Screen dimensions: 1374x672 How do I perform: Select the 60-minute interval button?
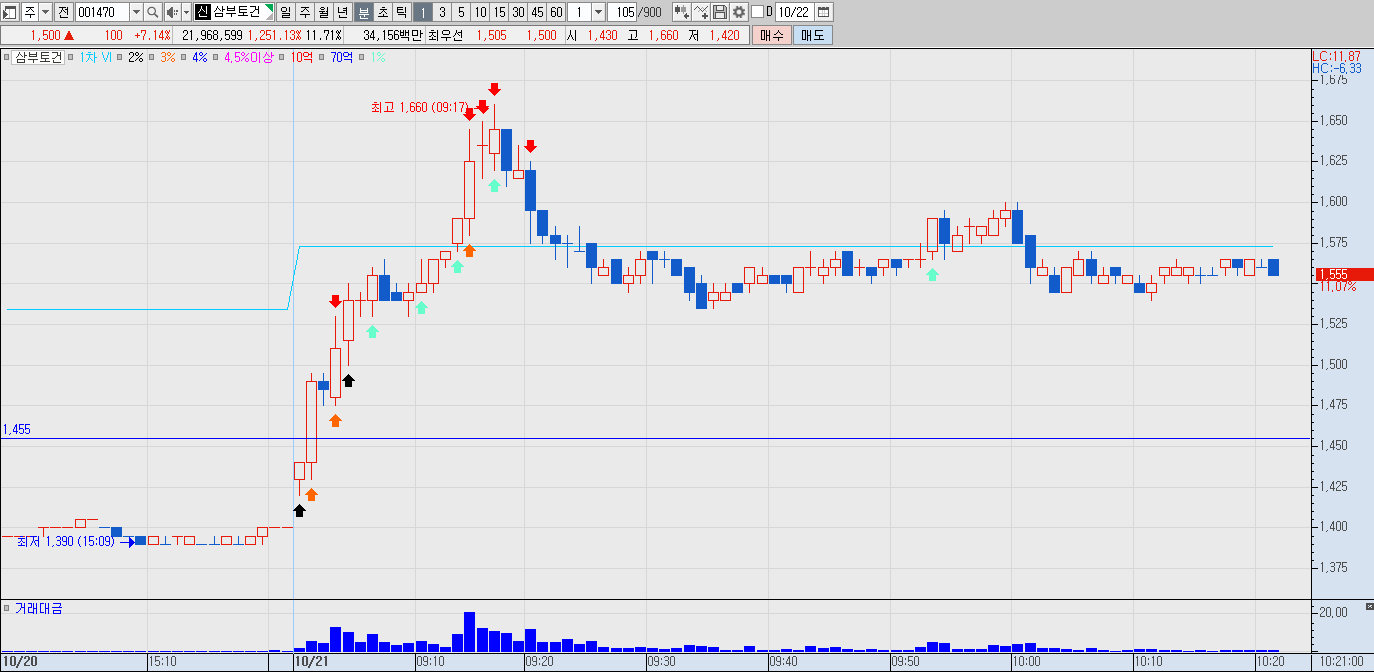556,12
